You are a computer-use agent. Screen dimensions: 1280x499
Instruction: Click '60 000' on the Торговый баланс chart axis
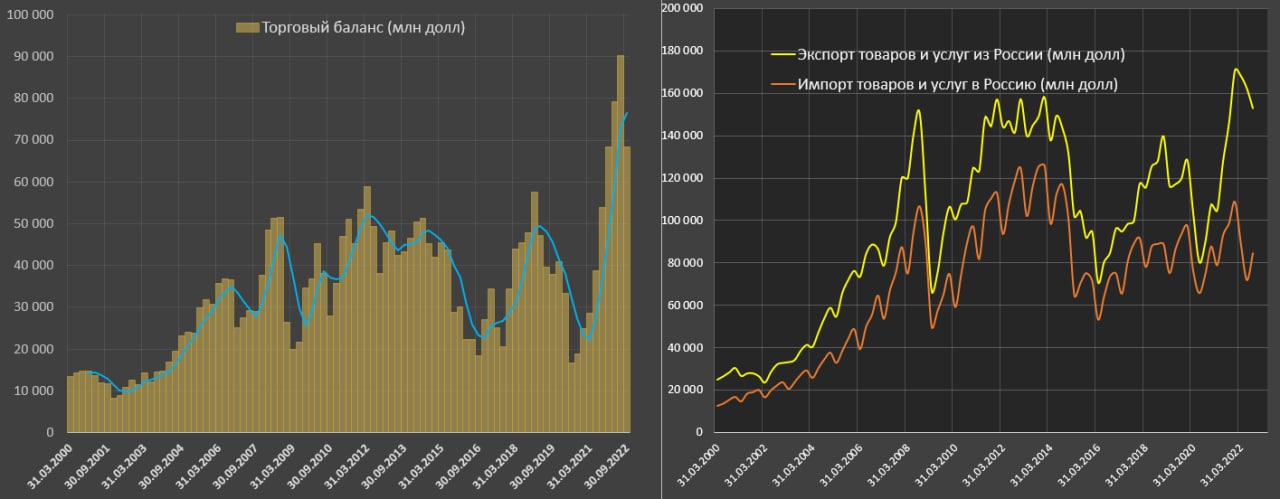coord(34,182)
